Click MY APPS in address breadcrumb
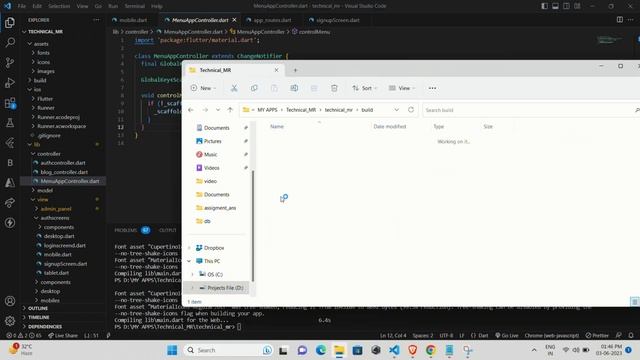 267,110
